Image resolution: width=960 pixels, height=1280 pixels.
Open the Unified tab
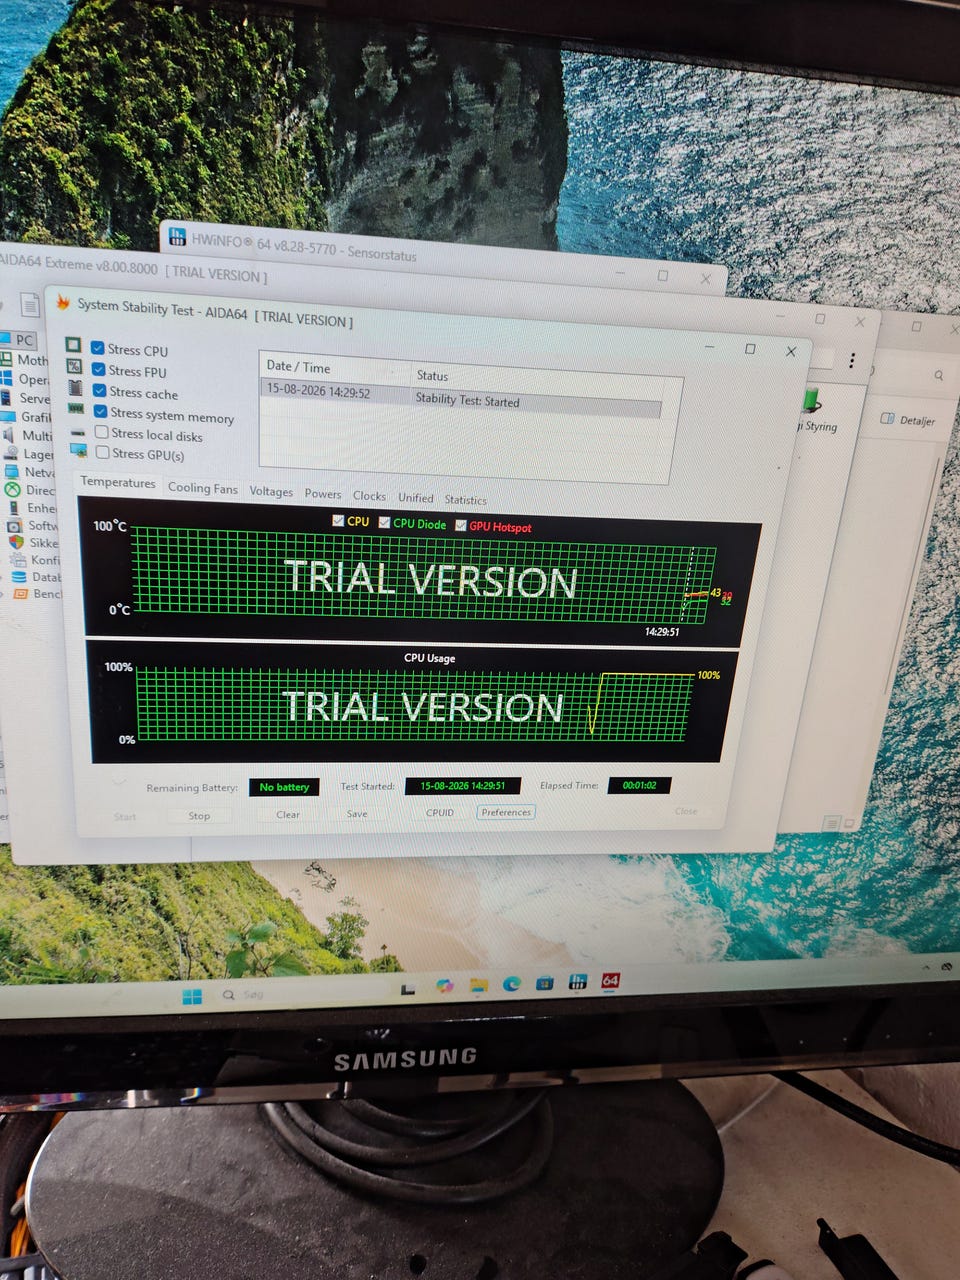416,498
